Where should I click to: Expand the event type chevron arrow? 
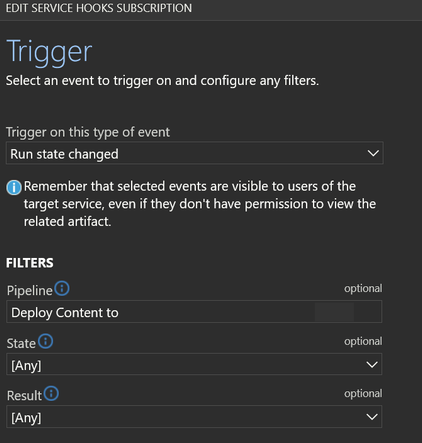[373, 153]
